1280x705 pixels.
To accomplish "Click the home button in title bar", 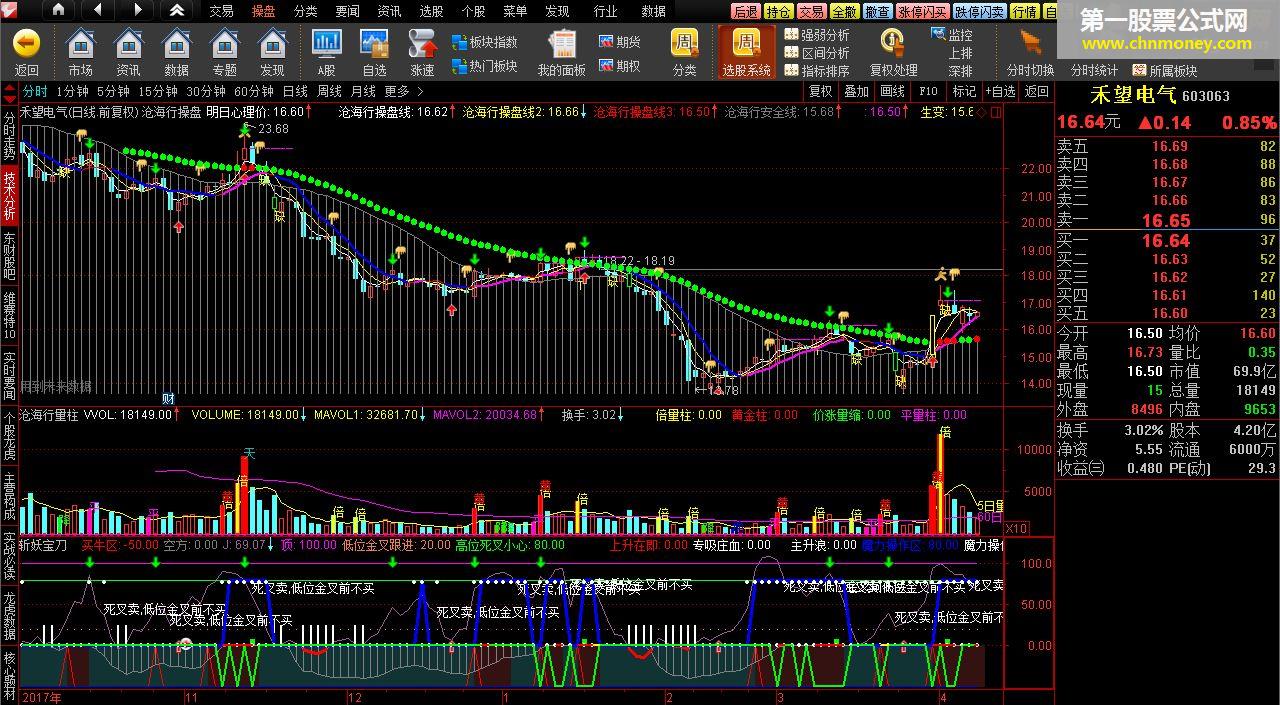I will (x=58, y=10).
